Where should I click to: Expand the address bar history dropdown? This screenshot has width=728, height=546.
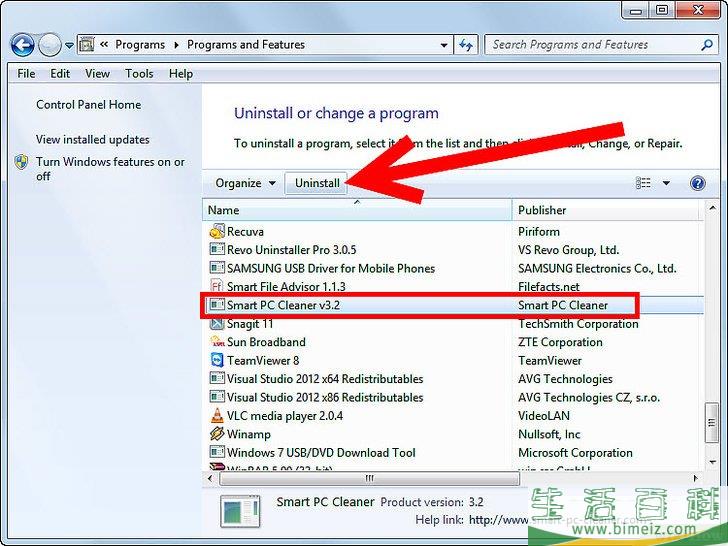(444, 45)
